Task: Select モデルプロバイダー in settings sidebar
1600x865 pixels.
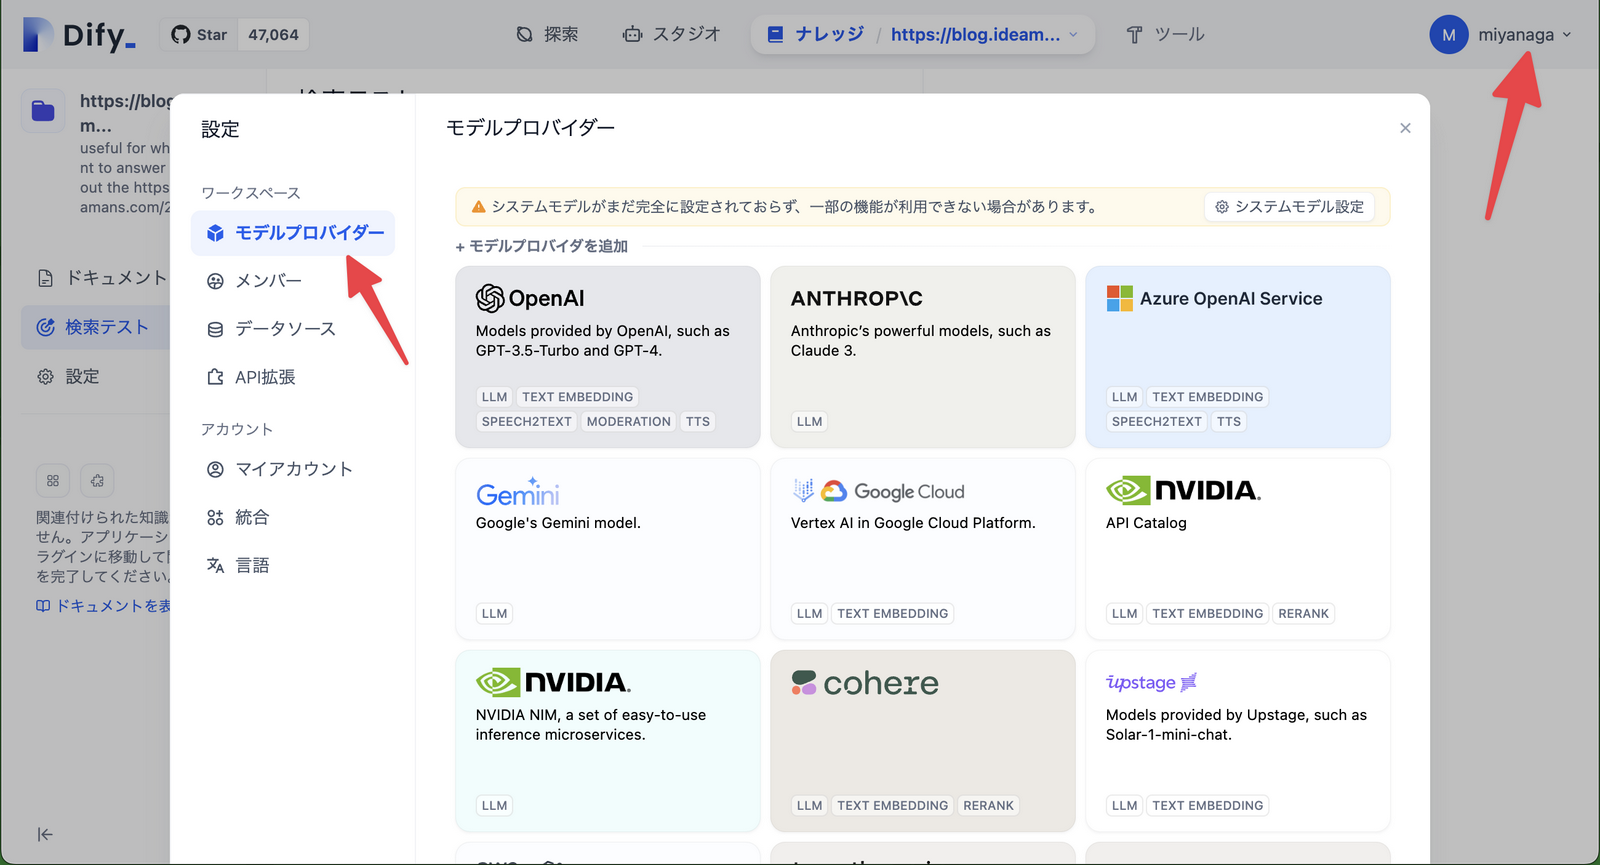Action: (x=293, y=233)
